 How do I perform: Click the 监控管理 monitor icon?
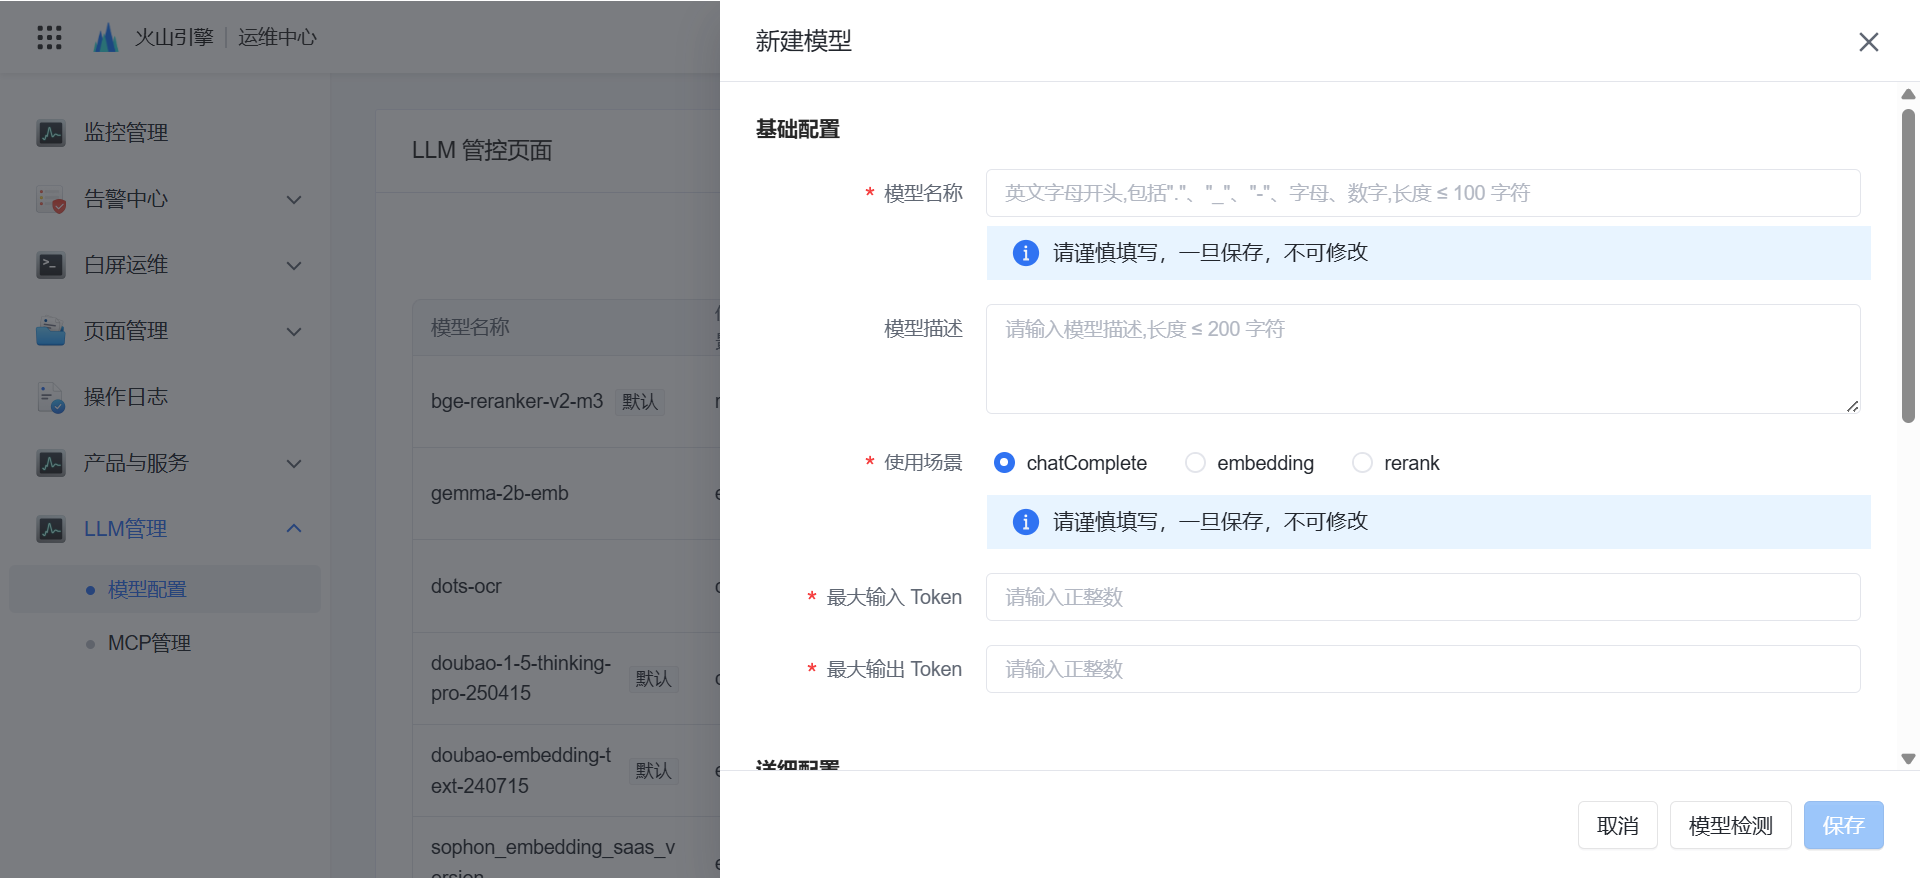pos(51,133)
